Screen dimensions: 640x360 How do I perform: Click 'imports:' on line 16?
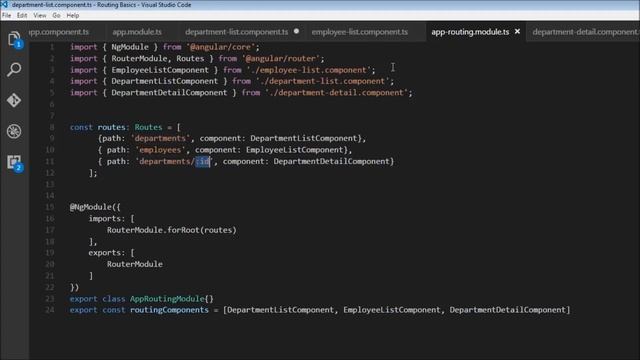pyautogui.click(x=107, y=218)
